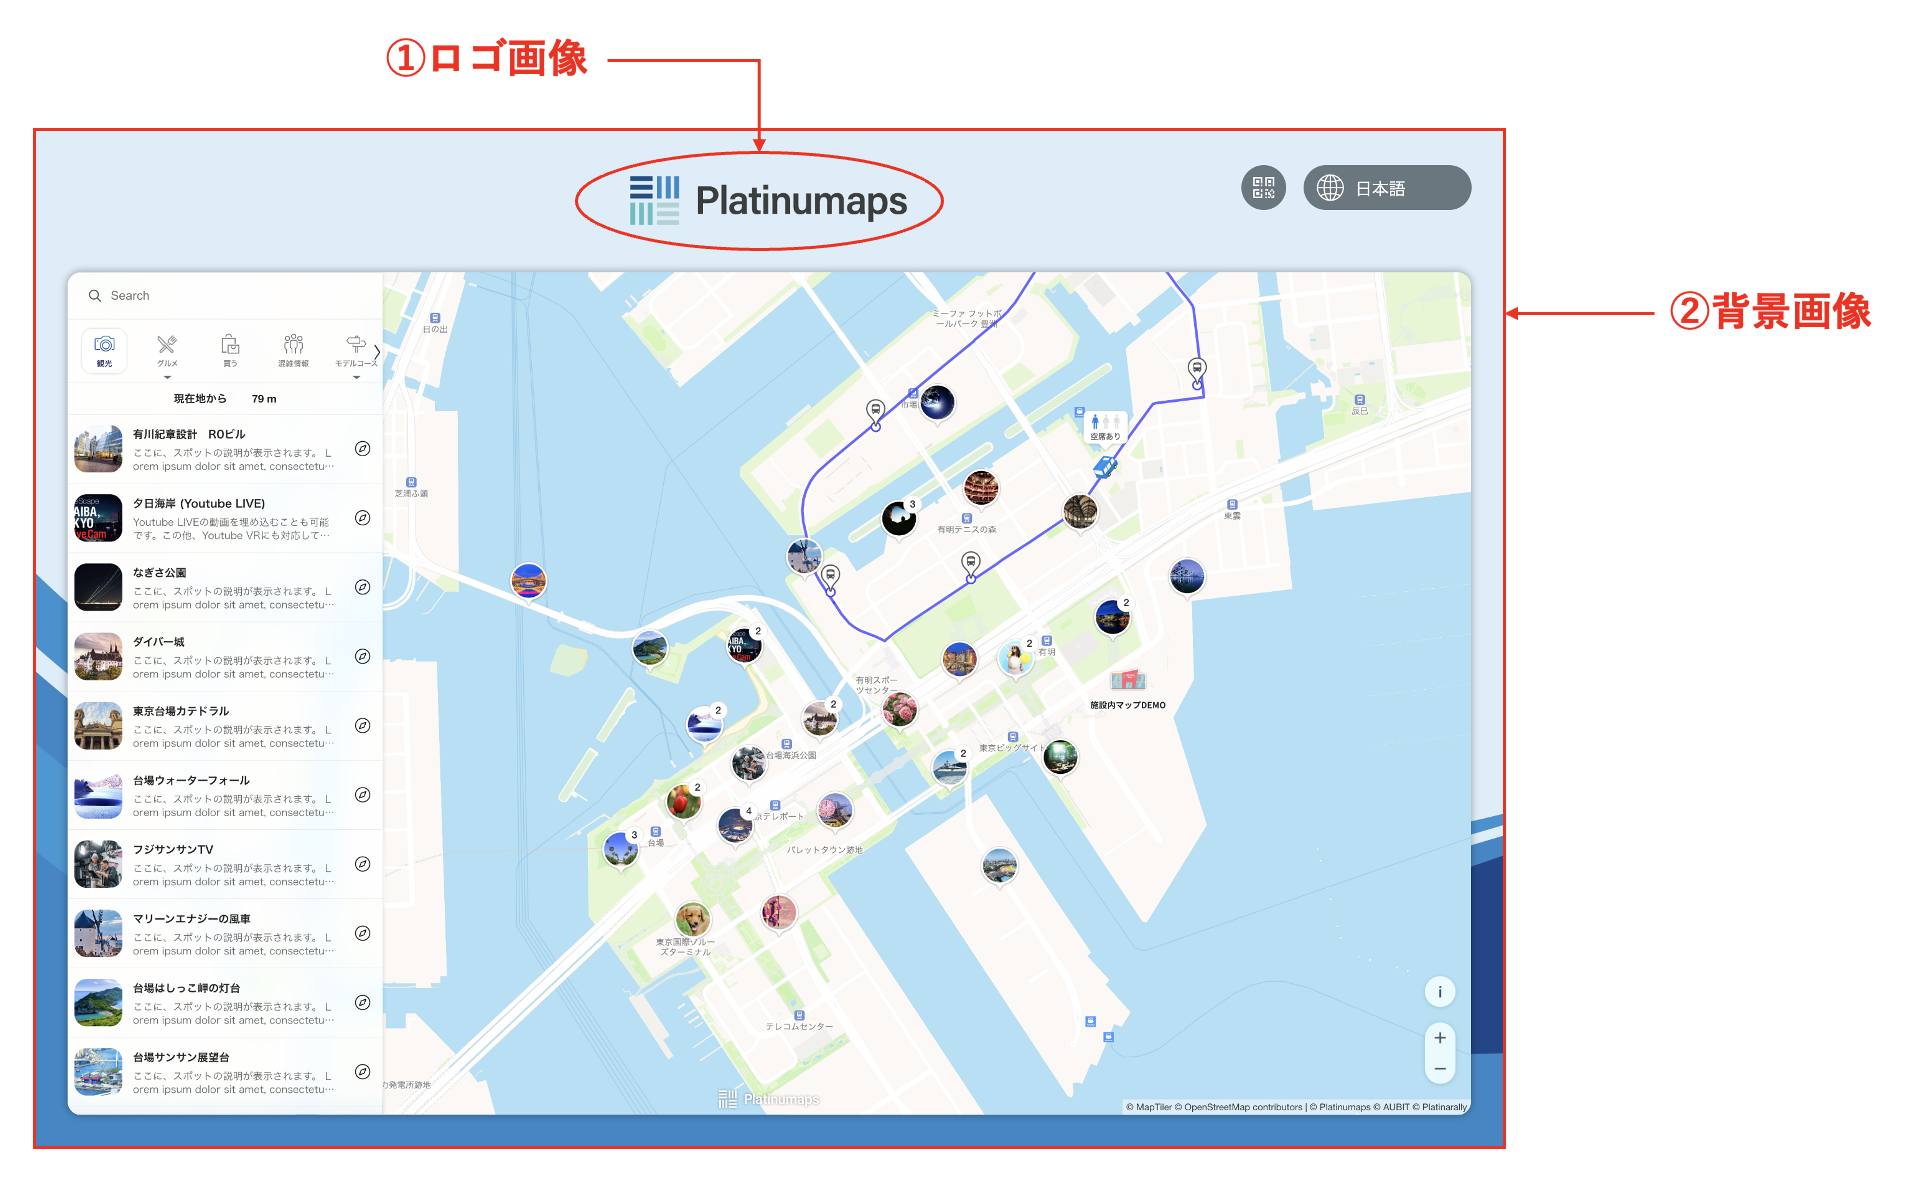Screen dimensions: 1912x1182
Task: Click the 施設内マップDEMO marker on map
Action: 1127,683
